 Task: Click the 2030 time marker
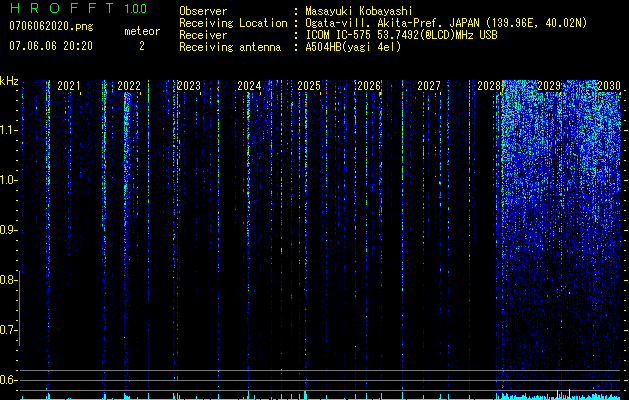609,86
